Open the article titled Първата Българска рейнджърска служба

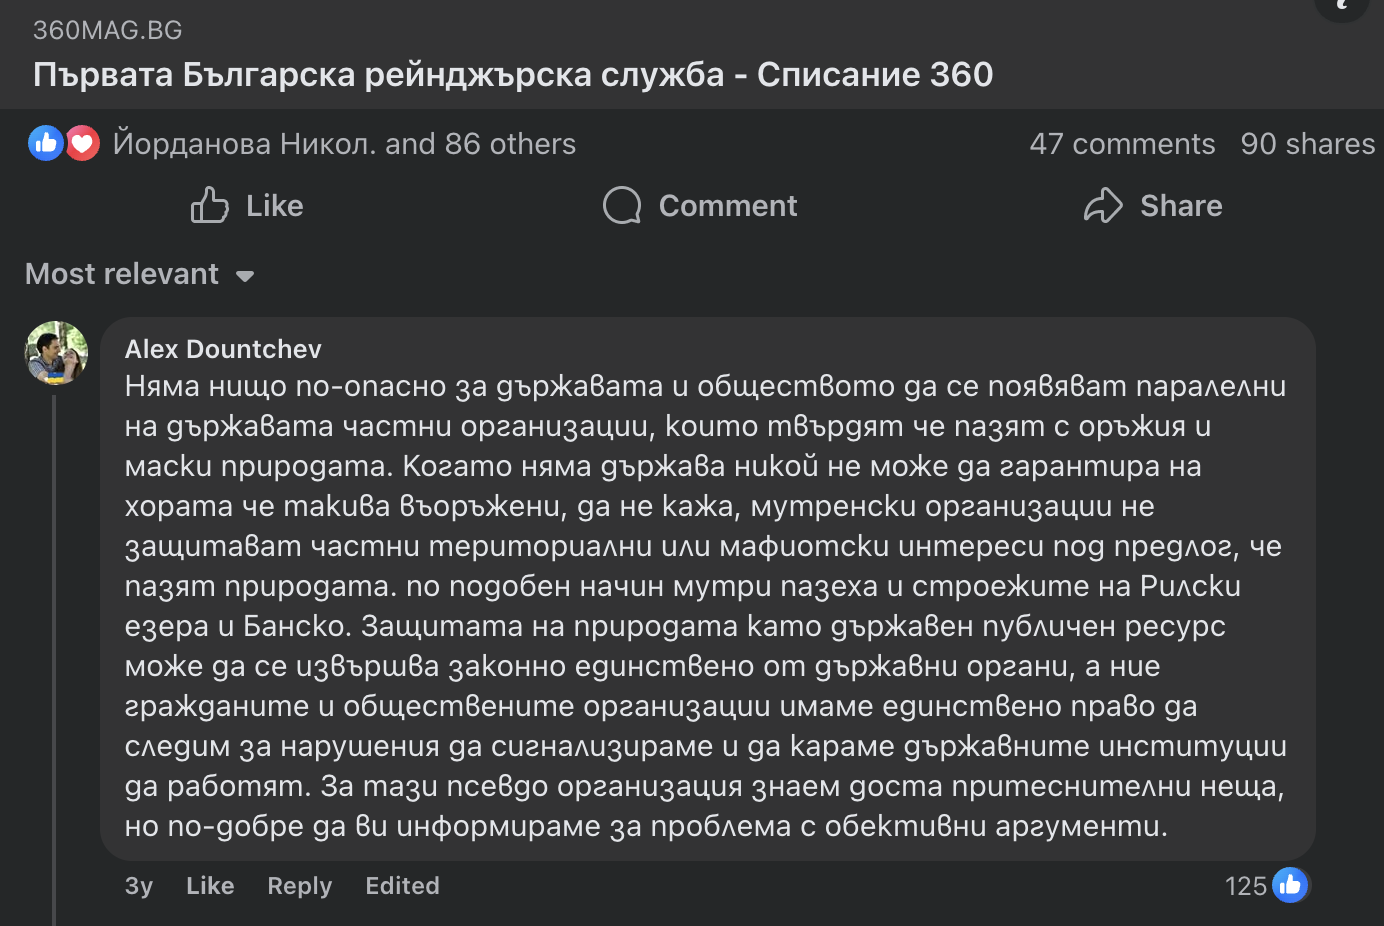(513, 75)
